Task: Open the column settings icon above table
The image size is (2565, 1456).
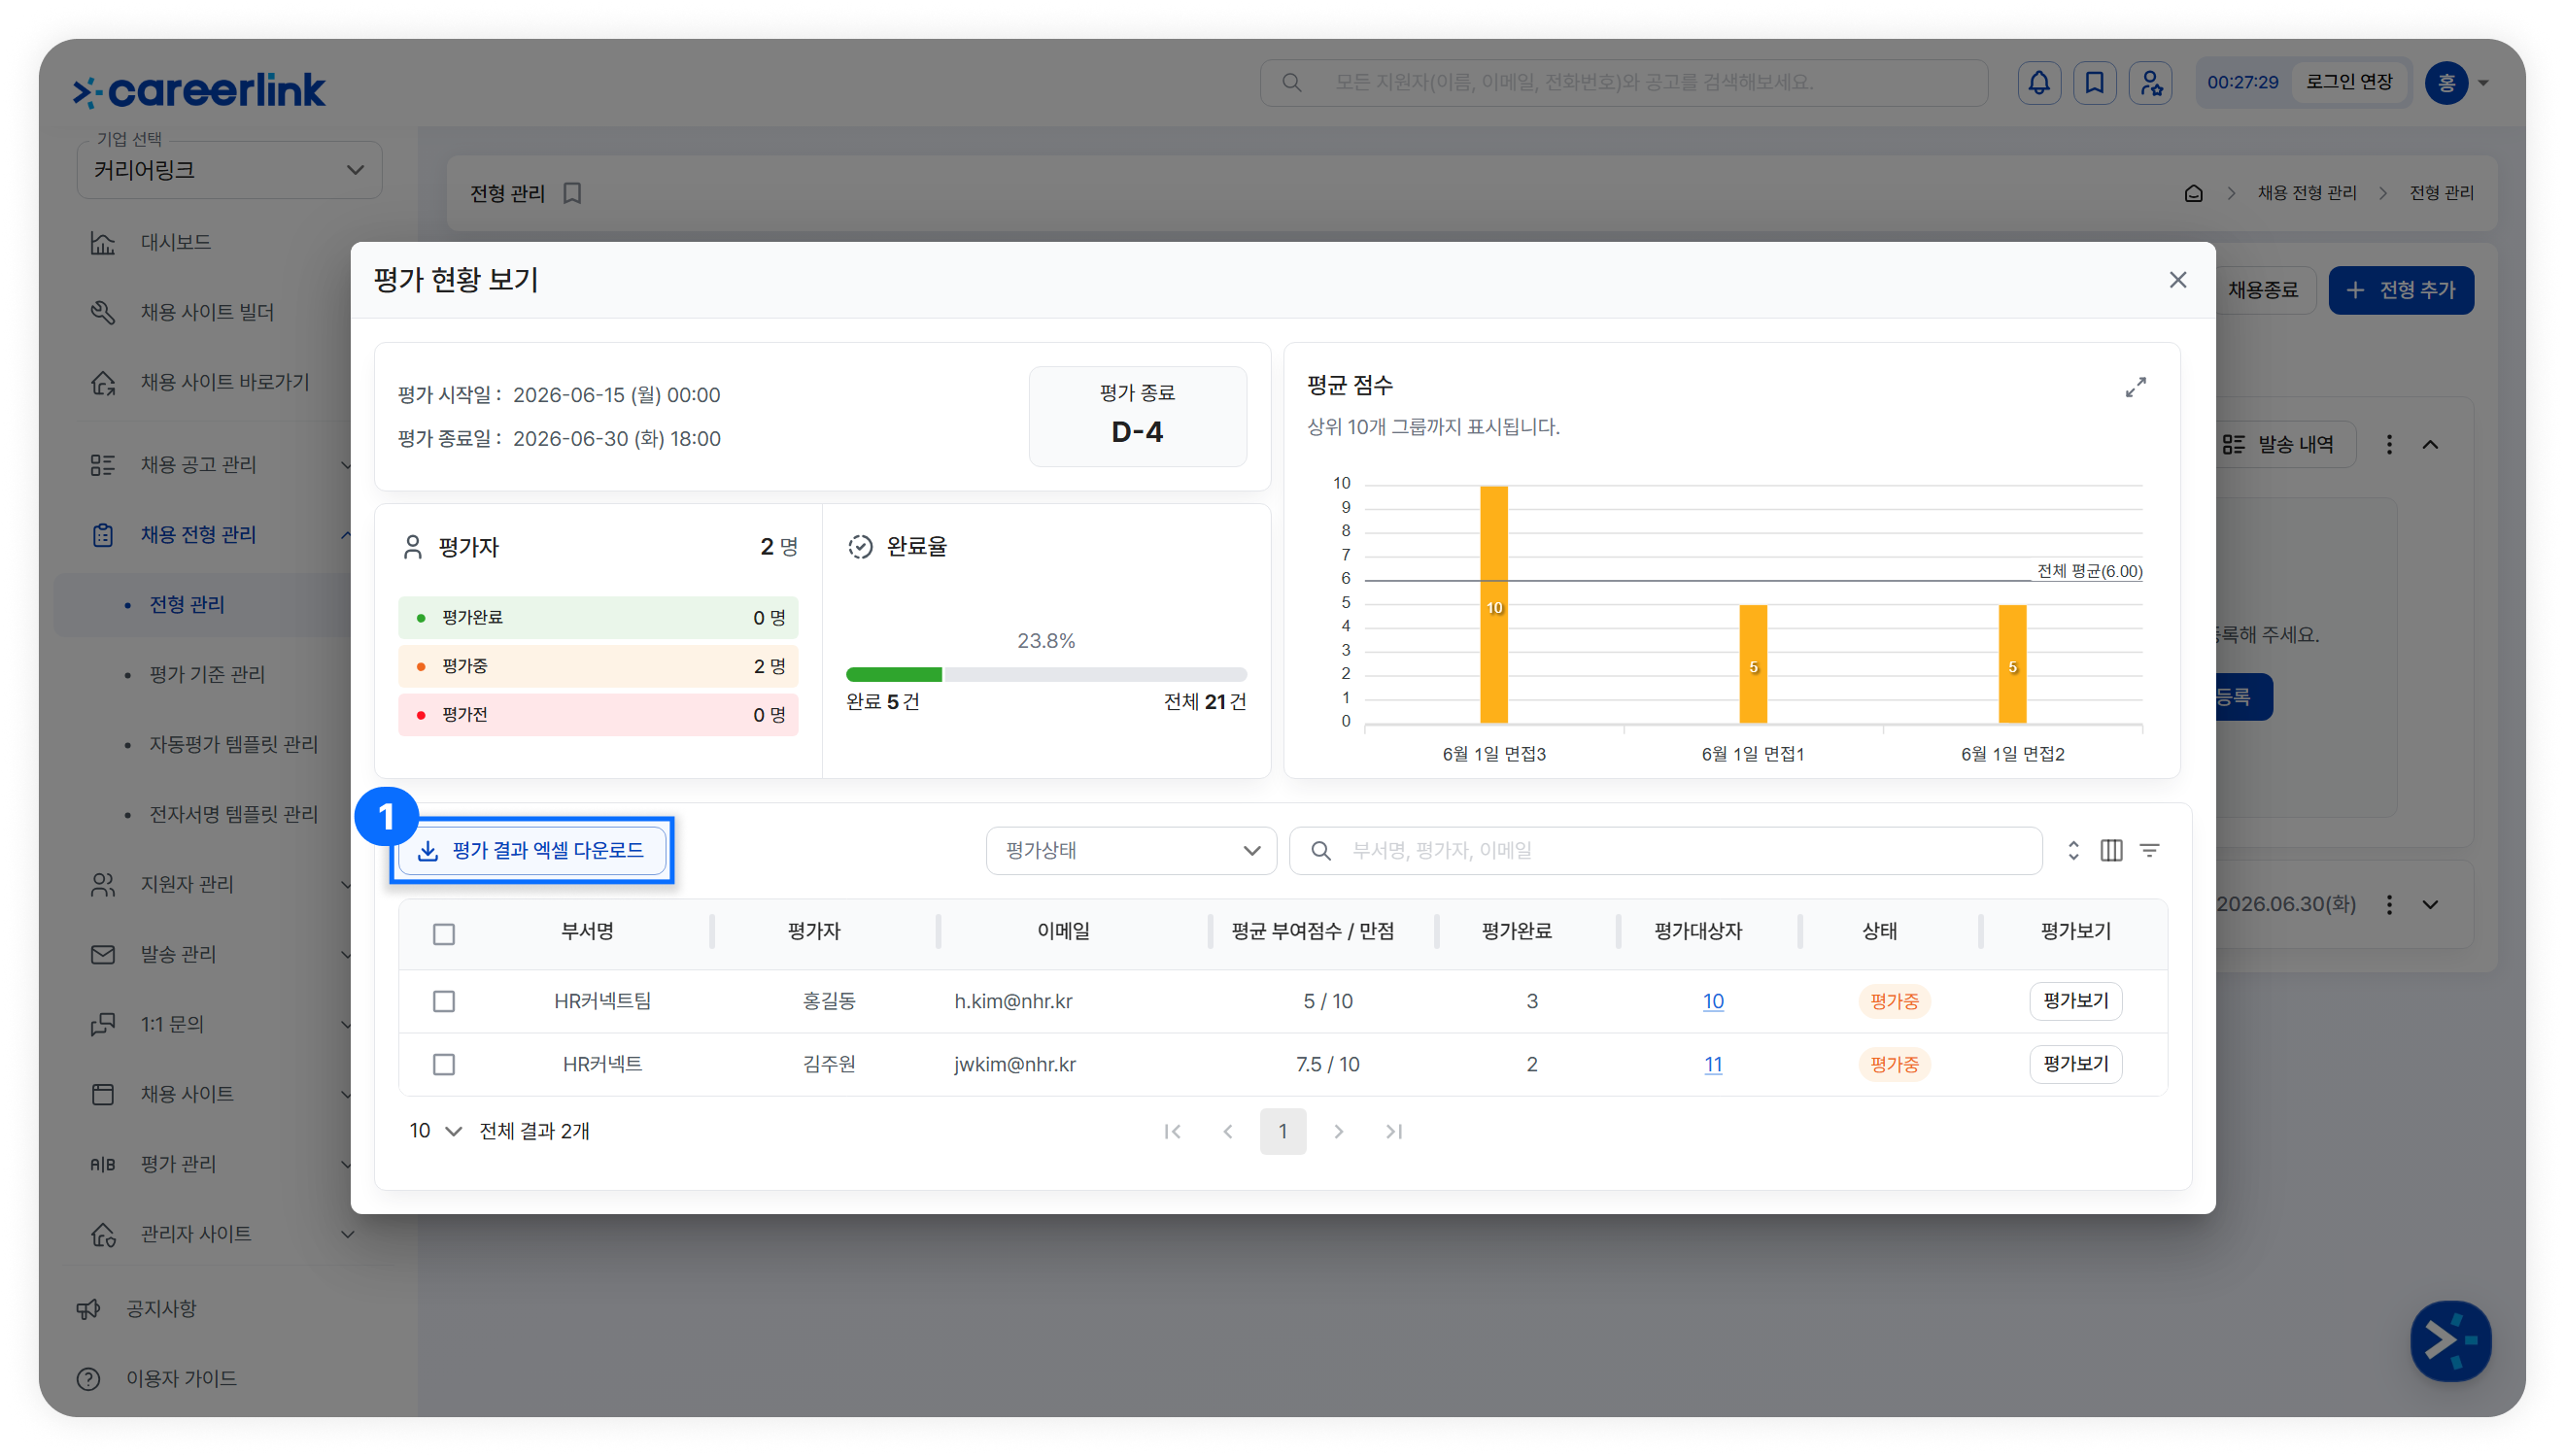Action: pyautogui.click(x=2111, y=850)
